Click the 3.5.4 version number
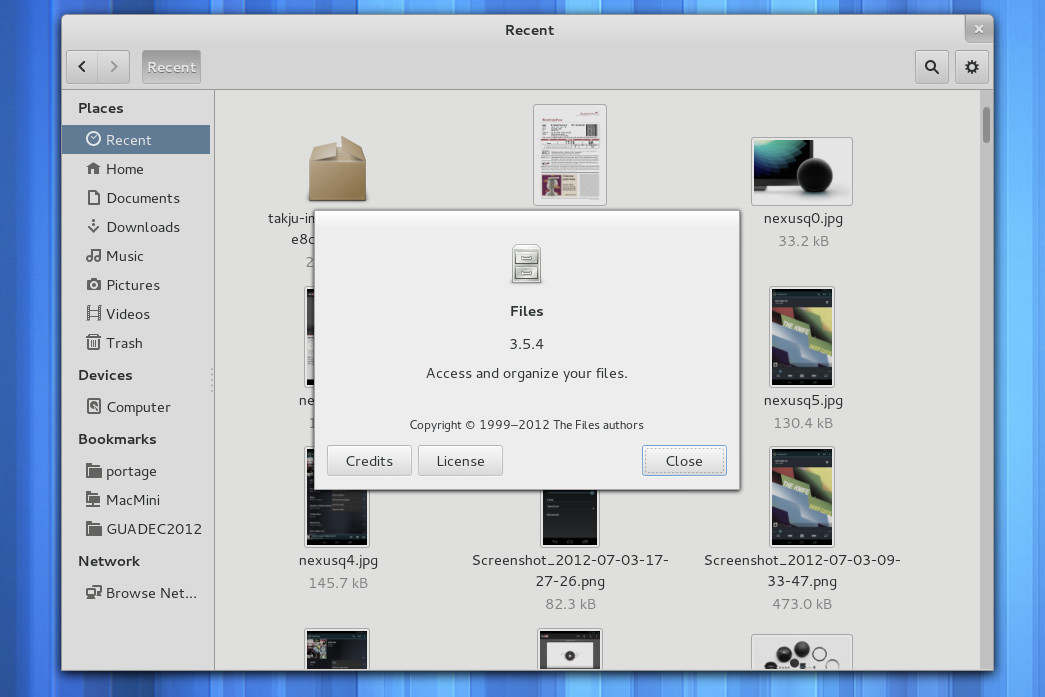1045x697 pixels. pos(526,344)
